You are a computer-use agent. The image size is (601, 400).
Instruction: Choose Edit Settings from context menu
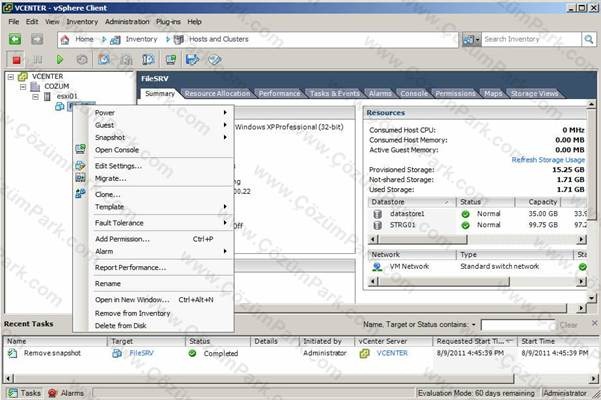coord(118,166)
